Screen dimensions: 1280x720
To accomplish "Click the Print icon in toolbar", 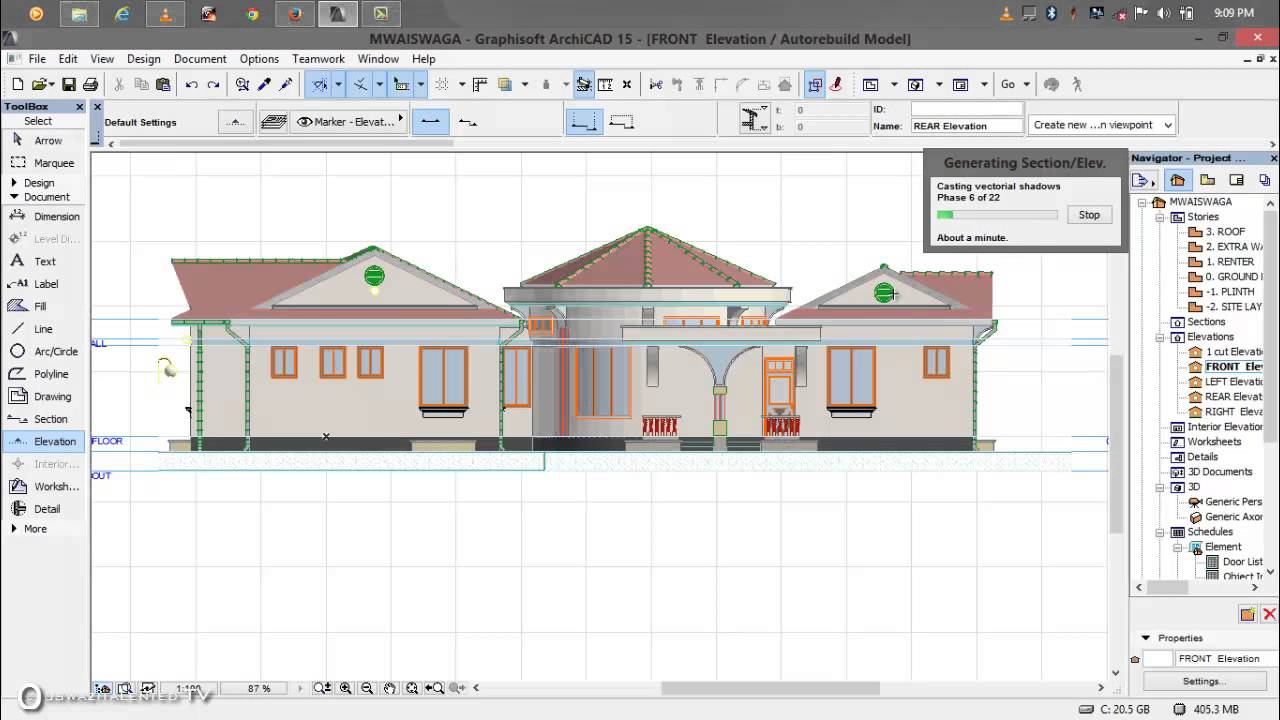I will pyautogui.click(x=90, y=85).
